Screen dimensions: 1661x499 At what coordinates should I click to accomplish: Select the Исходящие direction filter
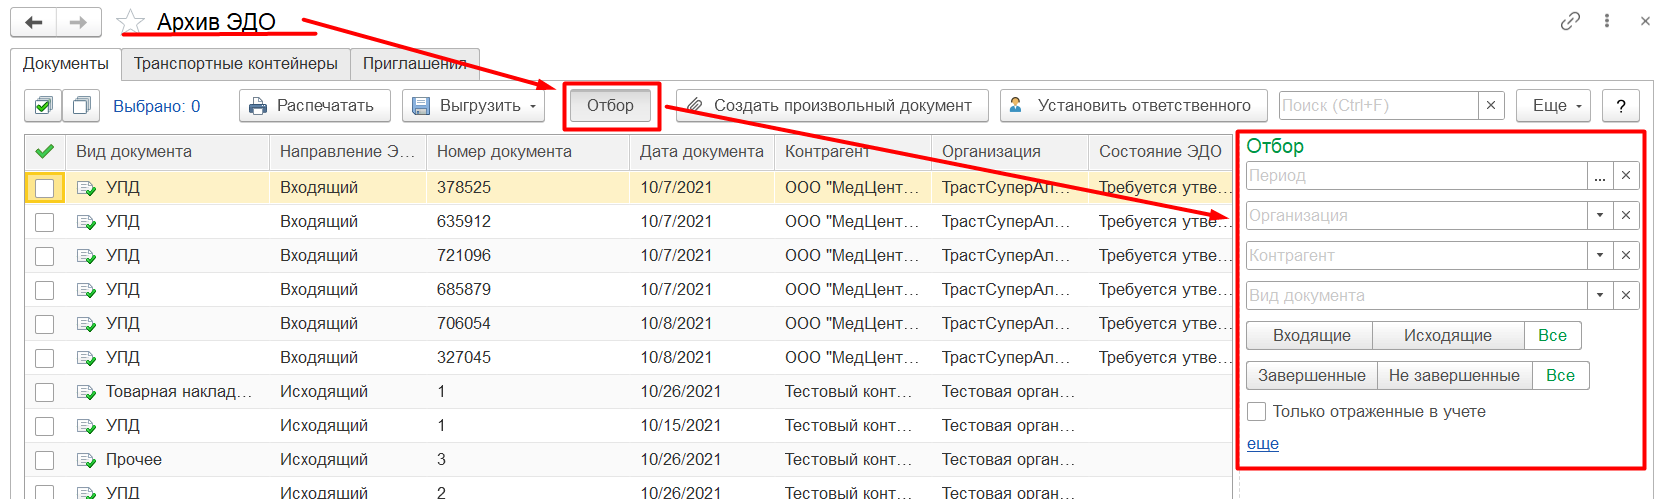[1448, 336]
